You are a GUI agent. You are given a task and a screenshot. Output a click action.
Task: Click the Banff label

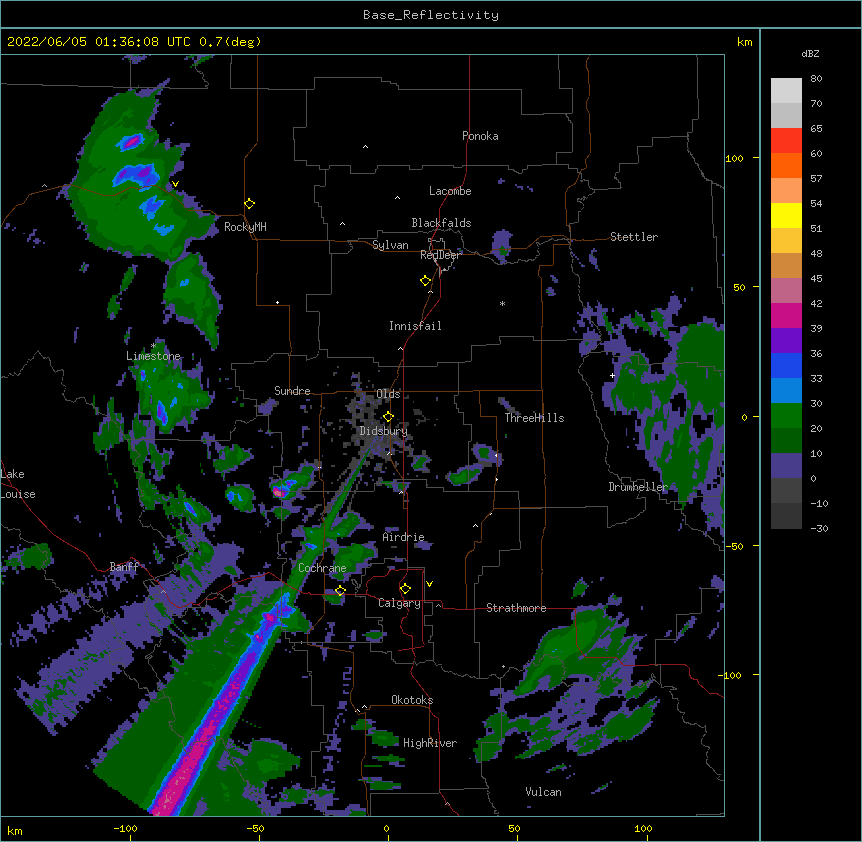click(124, 567)
